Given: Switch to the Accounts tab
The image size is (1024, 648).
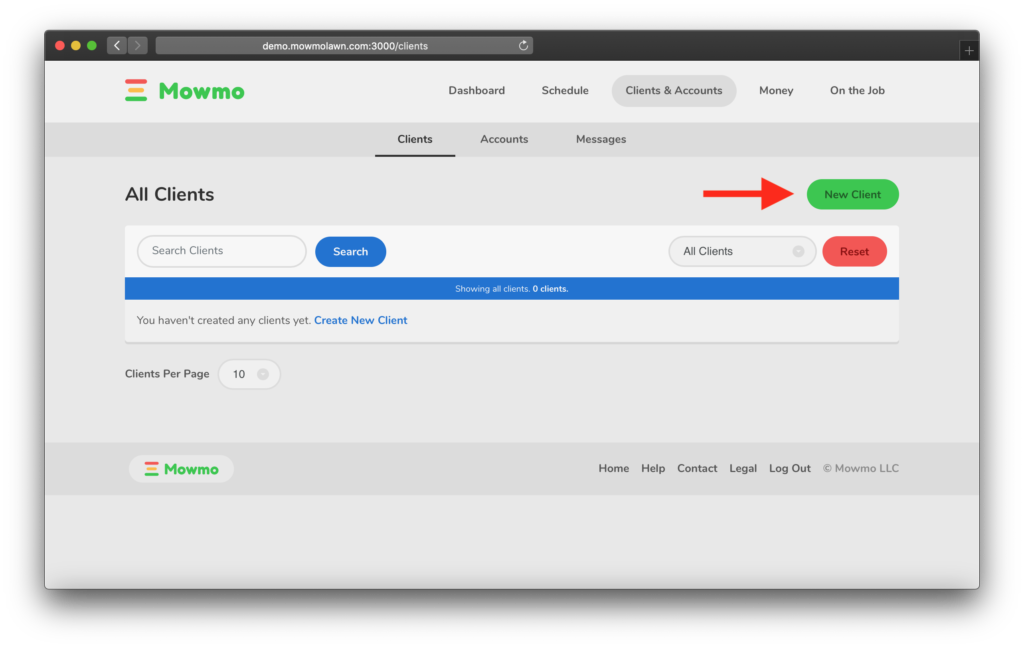Looking at the screenshot, I should [504, 139].
